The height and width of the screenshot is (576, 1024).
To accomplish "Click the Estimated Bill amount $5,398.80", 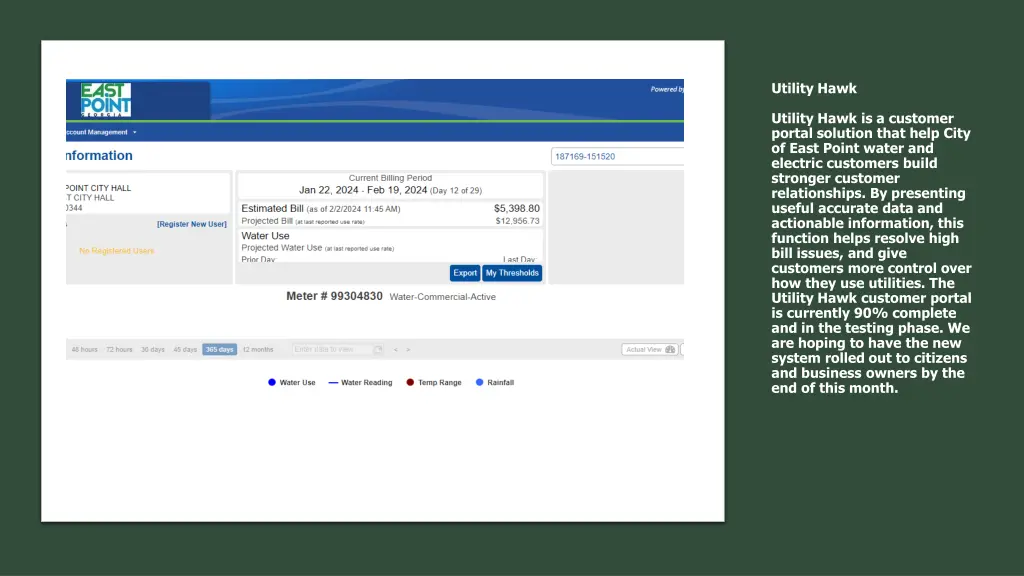I will pos(517,208).
